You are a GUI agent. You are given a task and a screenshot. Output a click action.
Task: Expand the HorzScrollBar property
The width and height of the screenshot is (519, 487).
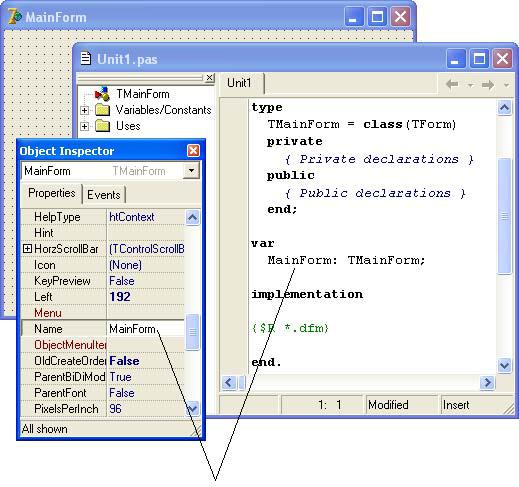point(27,249)
